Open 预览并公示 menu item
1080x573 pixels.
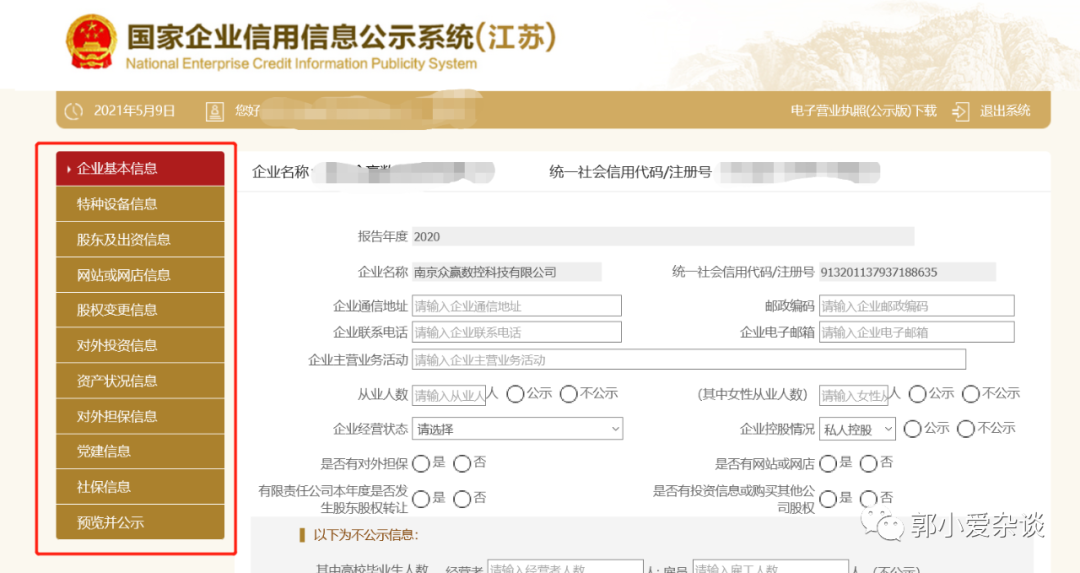141,522
